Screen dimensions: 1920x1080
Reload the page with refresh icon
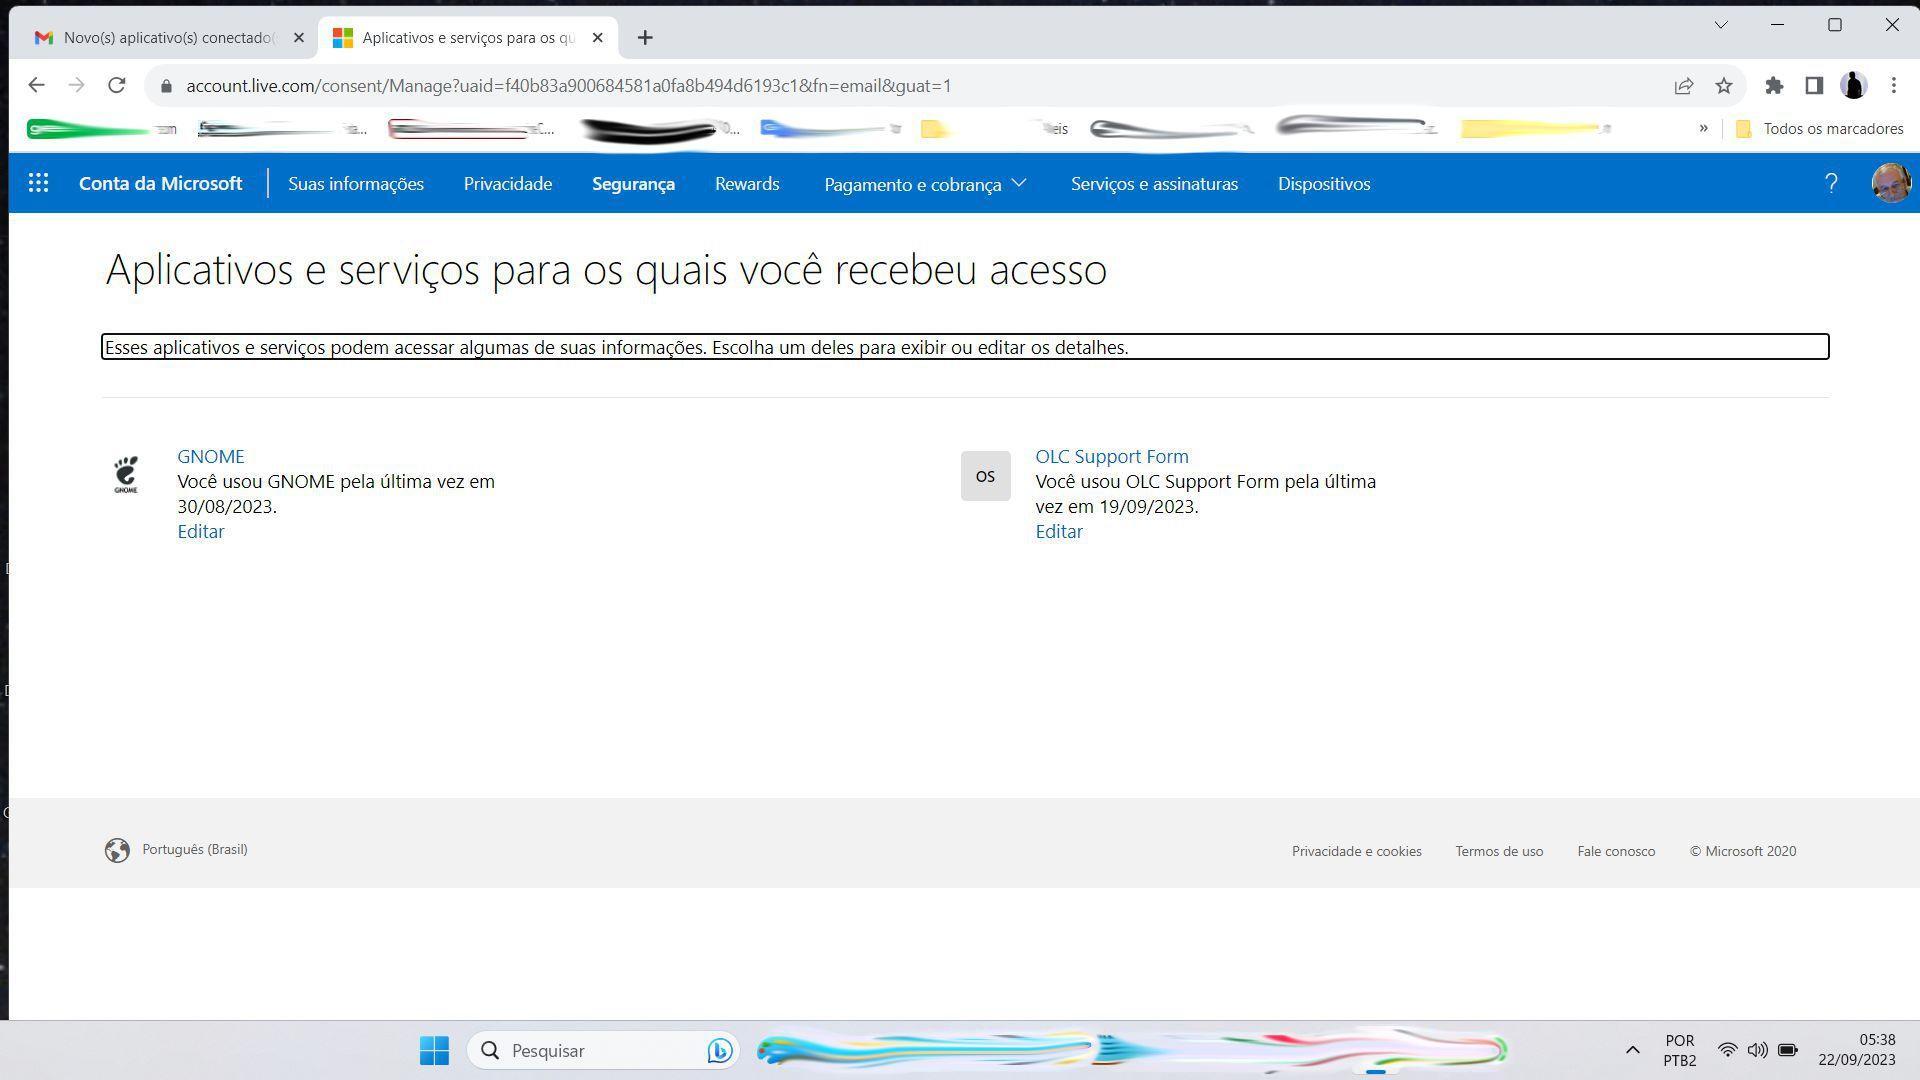pyautogui.click(x=117, y=86)
